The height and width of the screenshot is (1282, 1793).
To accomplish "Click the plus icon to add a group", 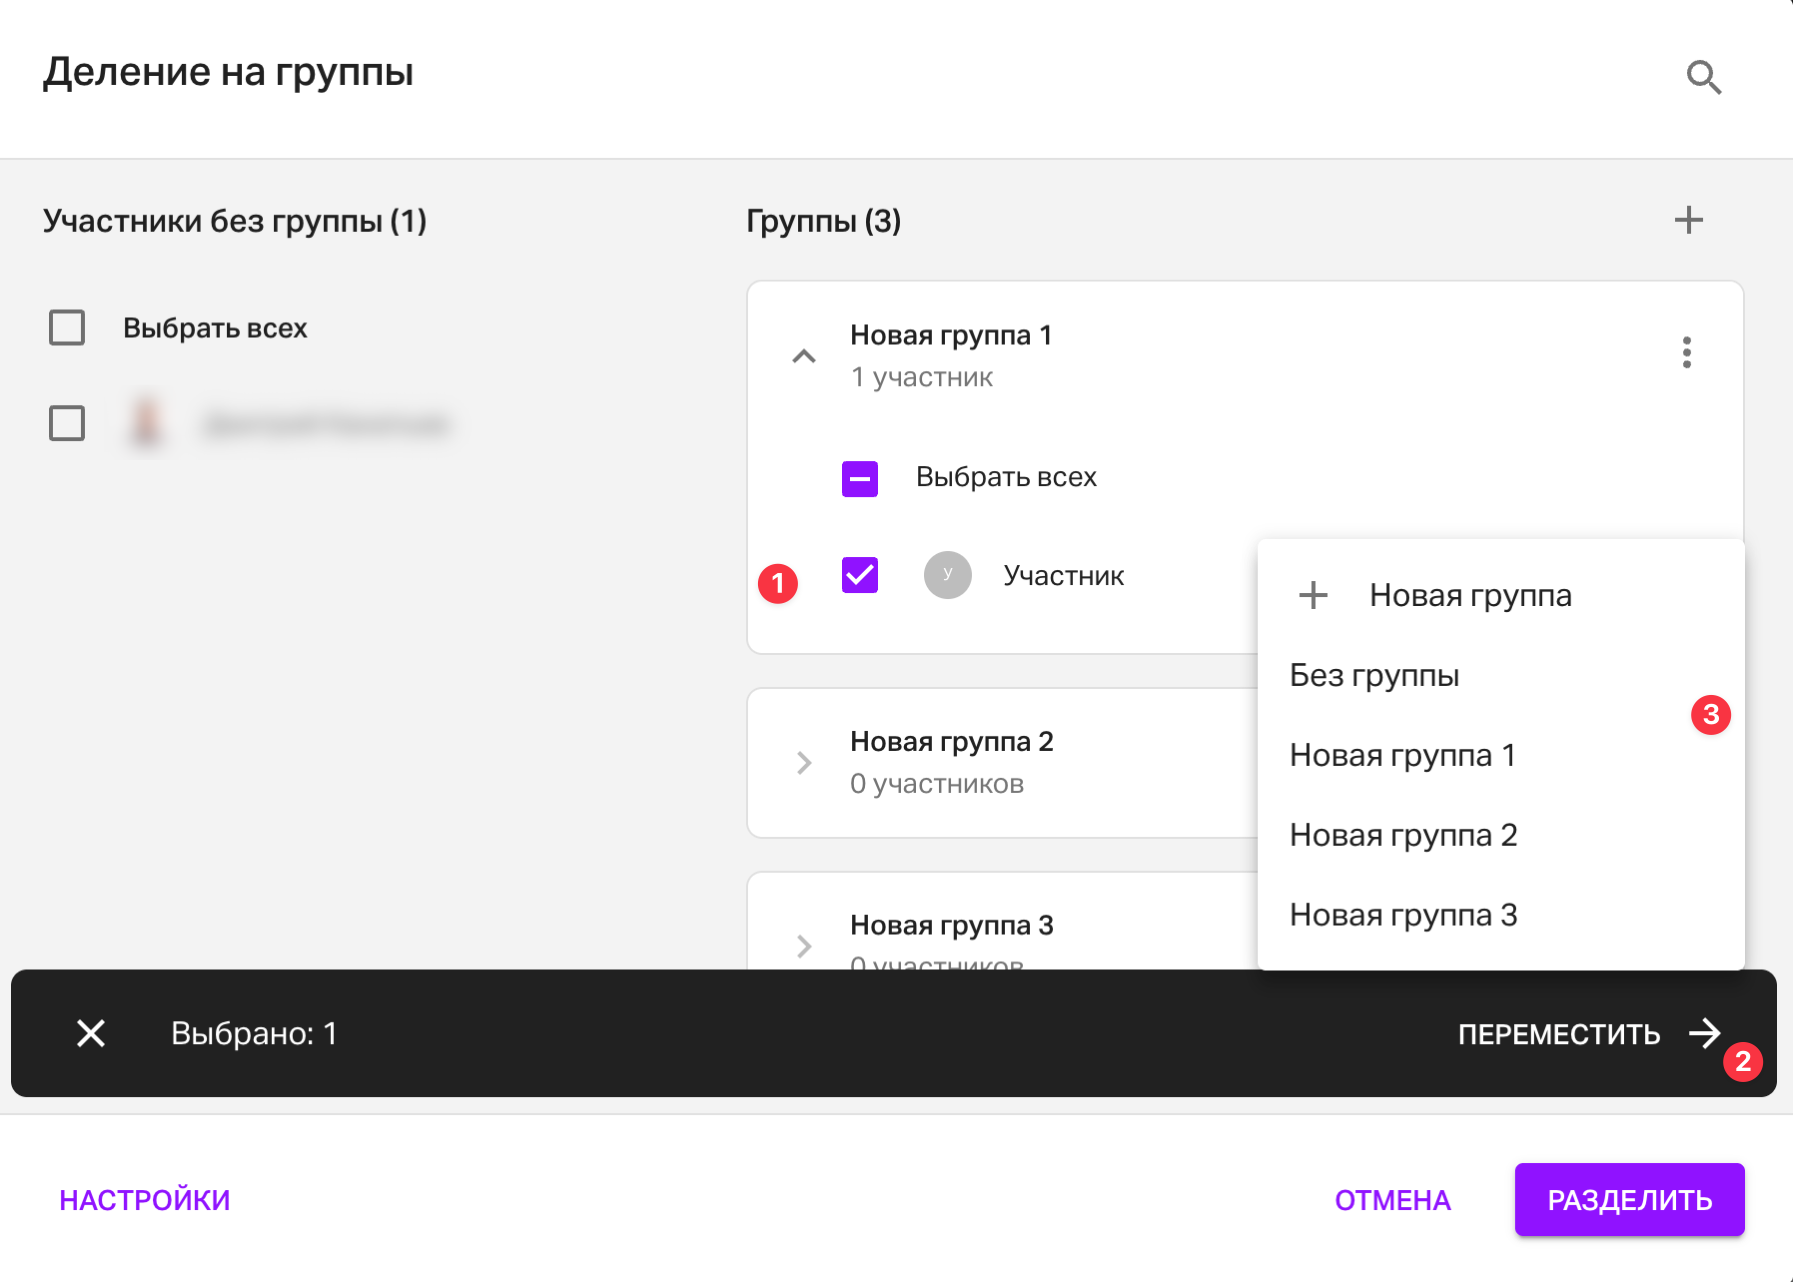I will click(1688, 220).
